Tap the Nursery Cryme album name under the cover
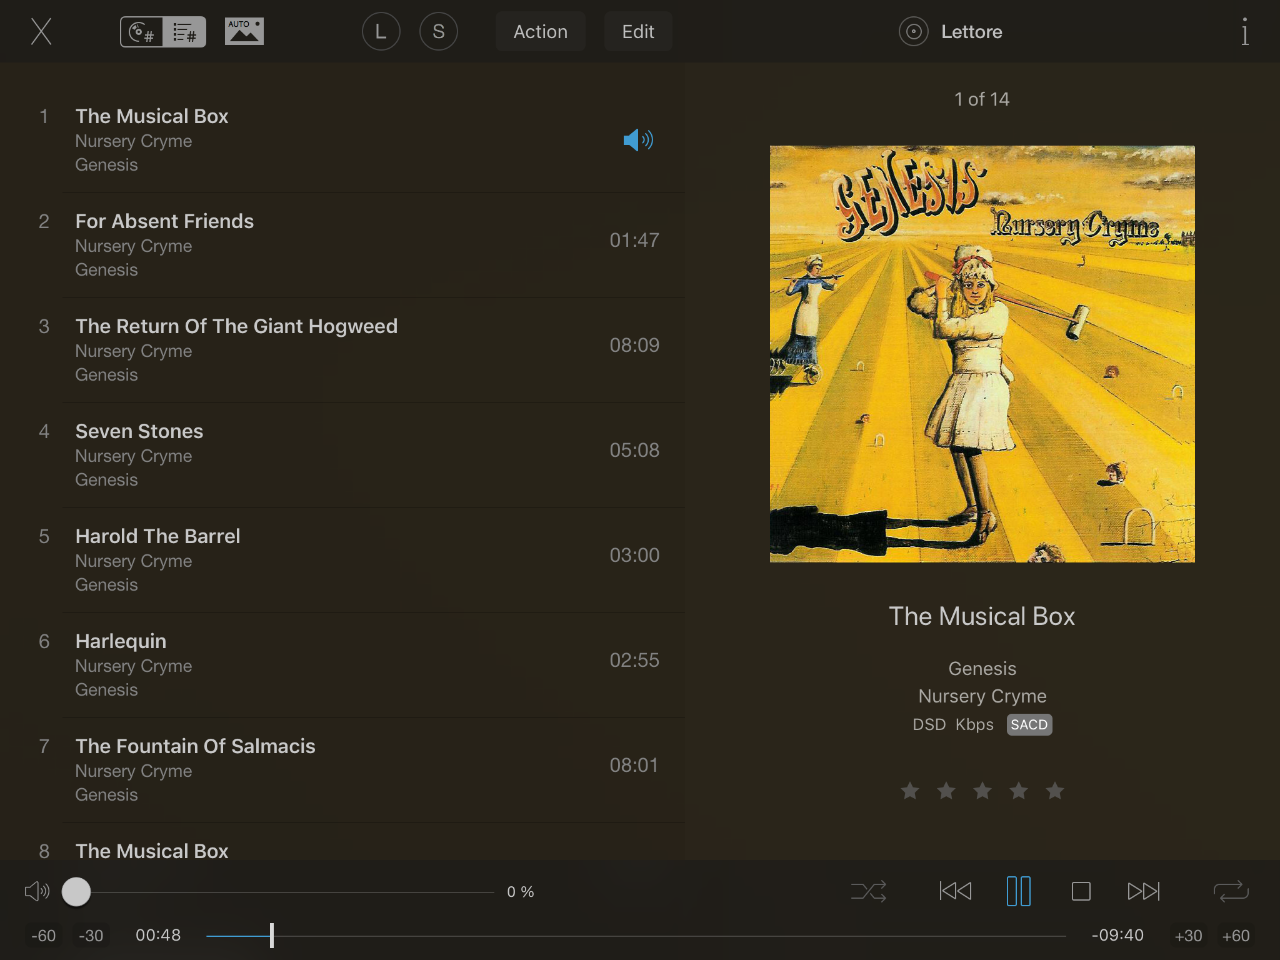Viewport: 1280px width, 960px height. 982,696
